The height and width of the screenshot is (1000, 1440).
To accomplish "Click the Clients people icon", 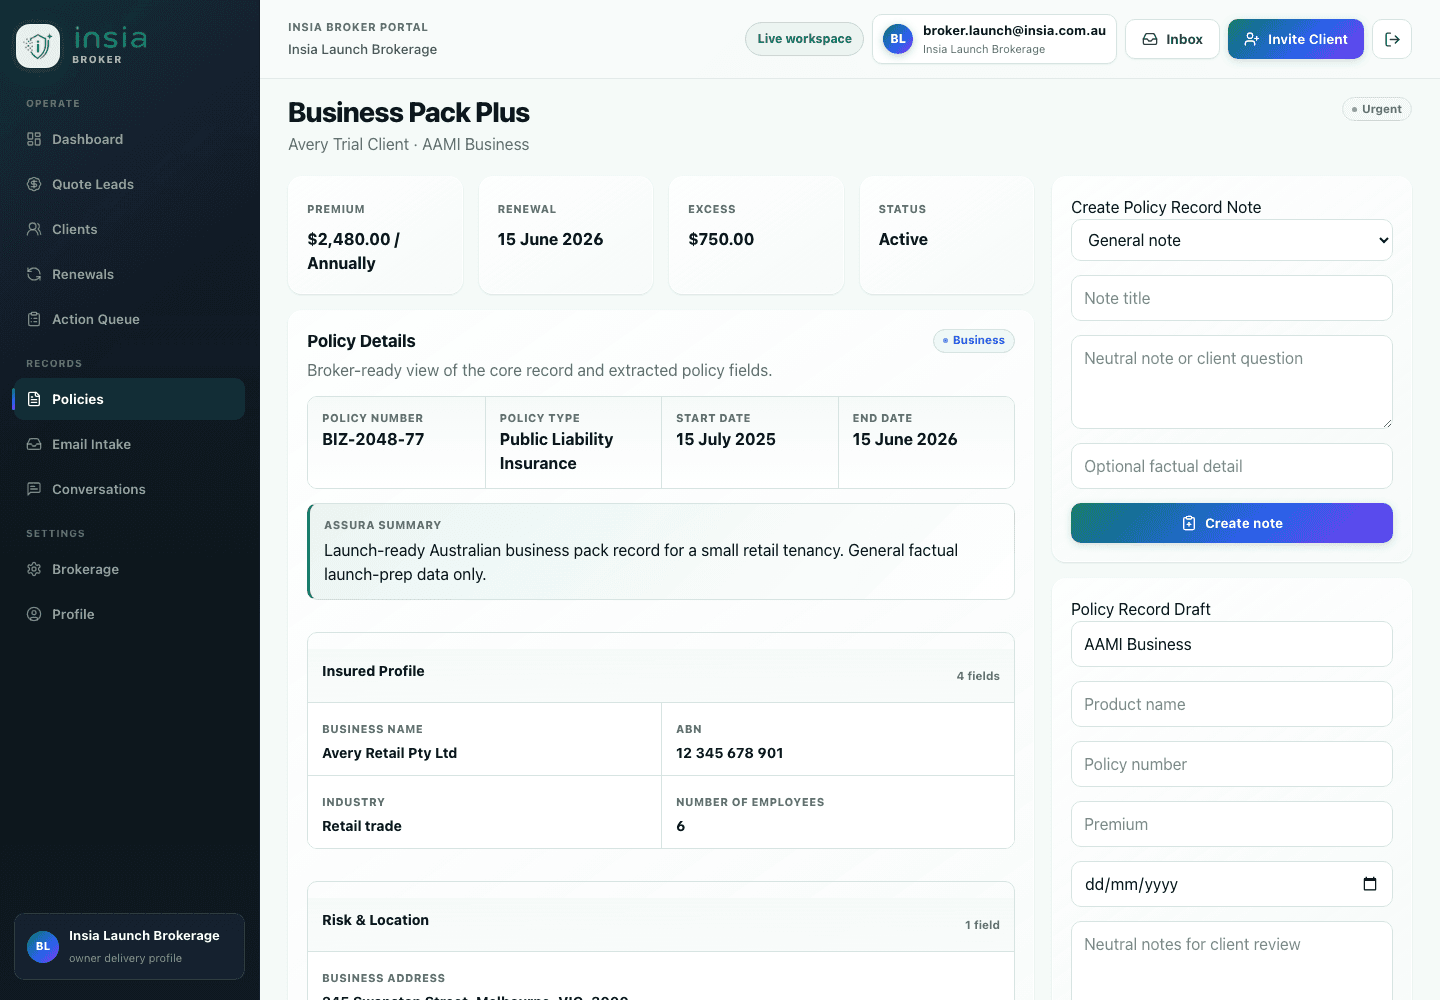I will coord(34,229).
